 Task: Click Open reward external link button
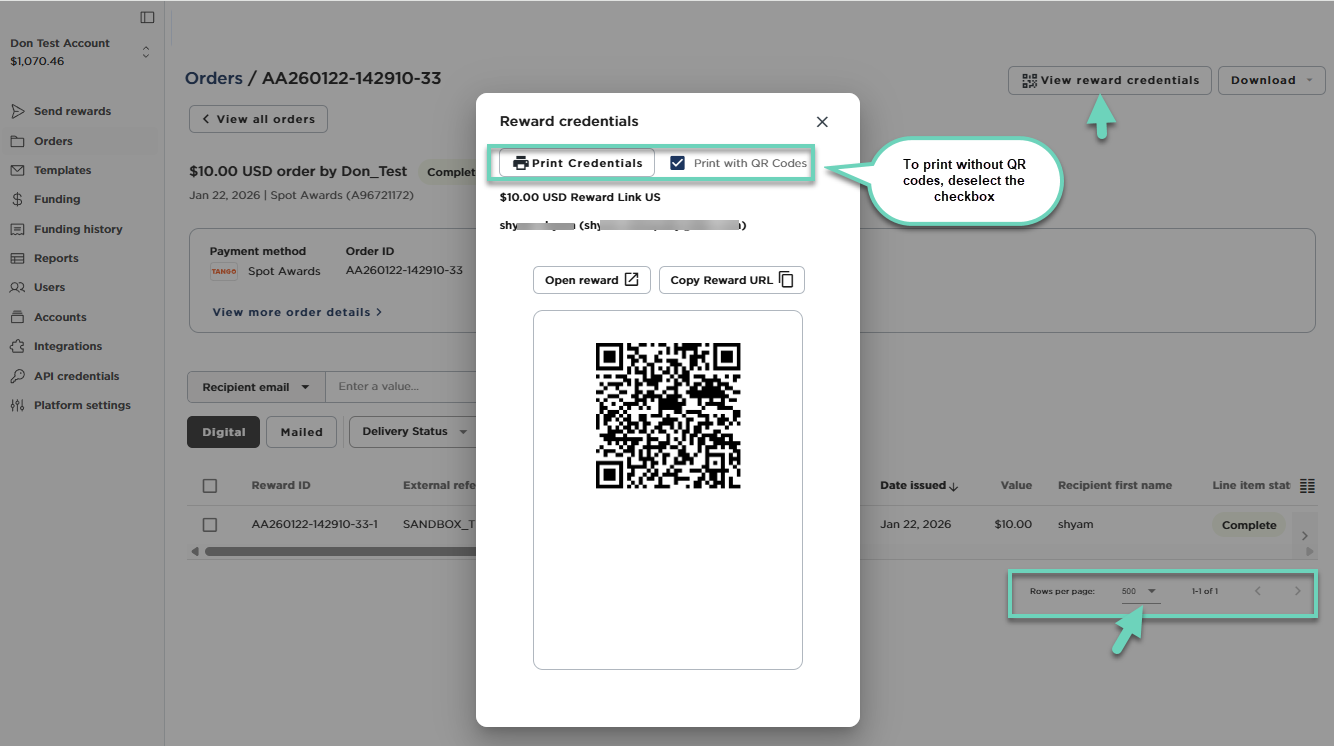591,280
